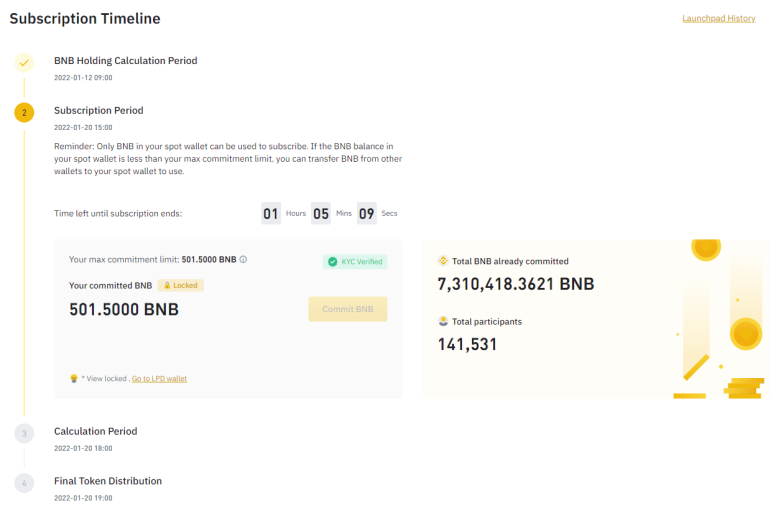Click the KYC Verified badge

coord(355,261)
